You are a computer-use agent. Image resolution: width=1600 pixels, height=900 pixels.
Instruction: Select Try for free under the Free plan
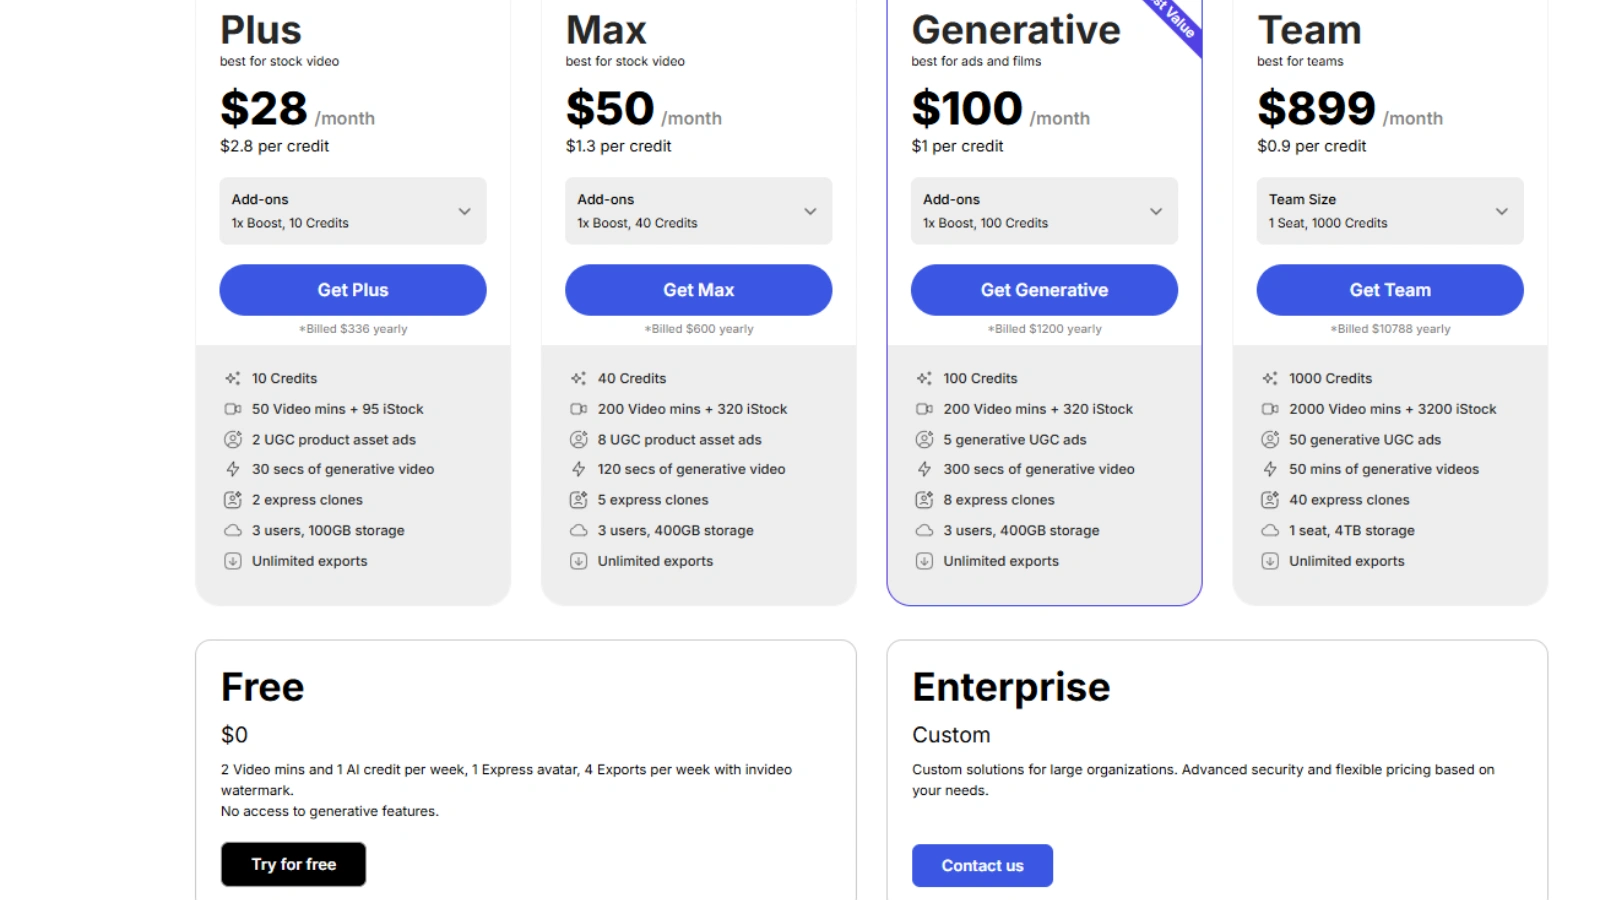point(293,864)
